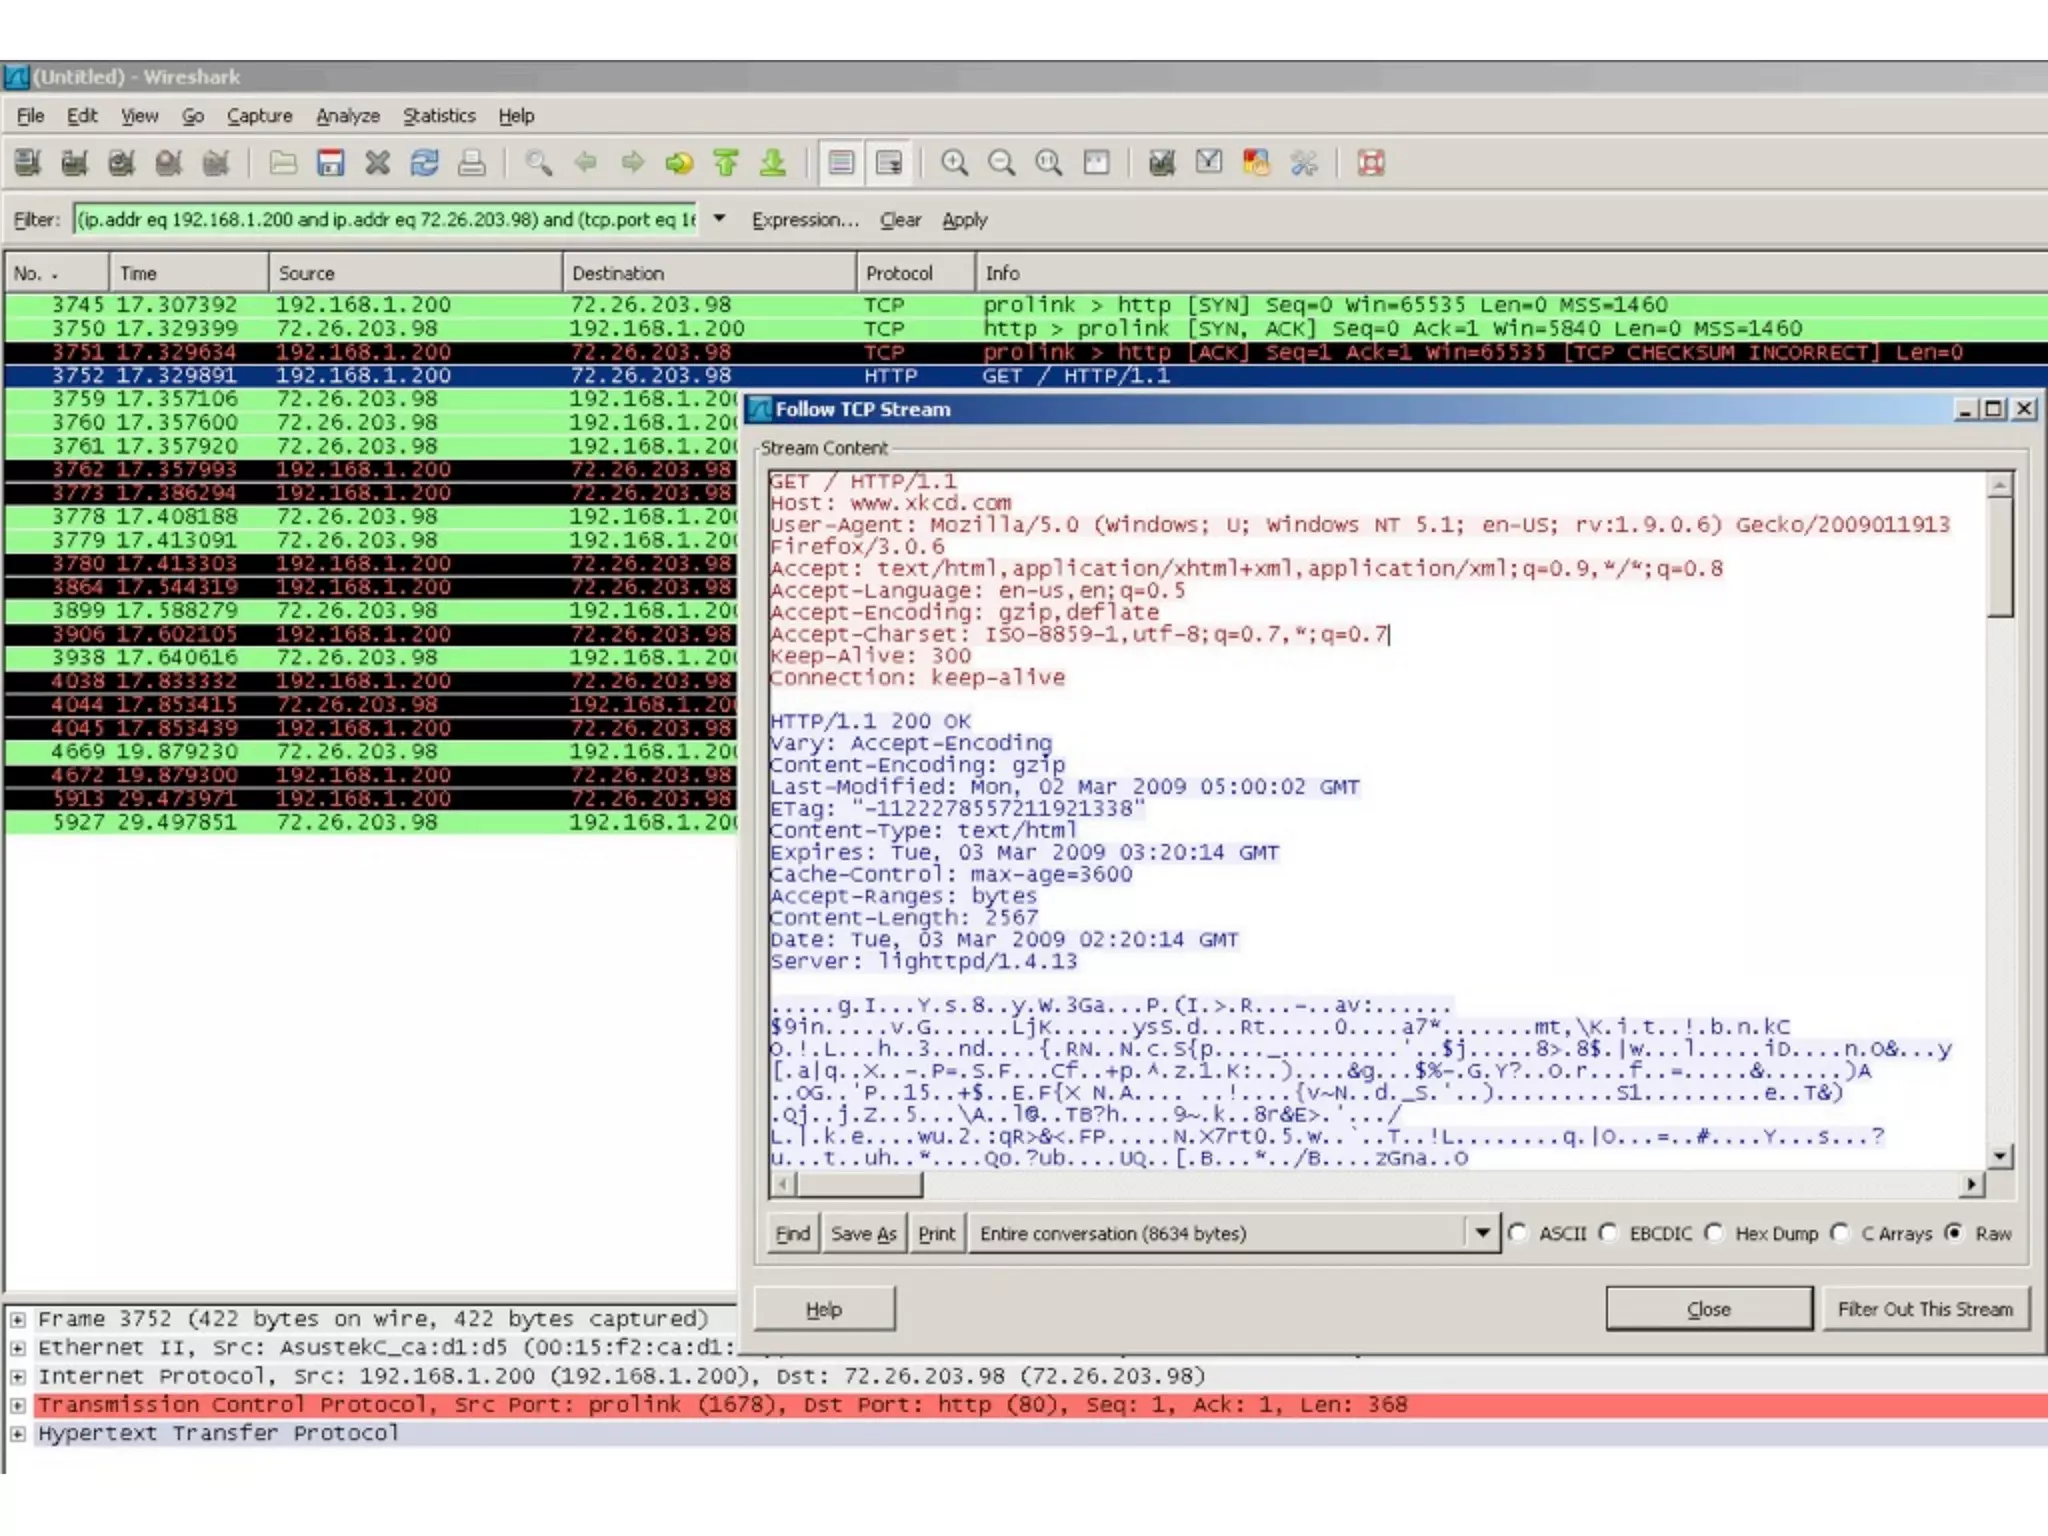This screenshot has width=2048, height=1536.
Task: Click the Find packet magnifier icon
Action: [x=538, y=163]
